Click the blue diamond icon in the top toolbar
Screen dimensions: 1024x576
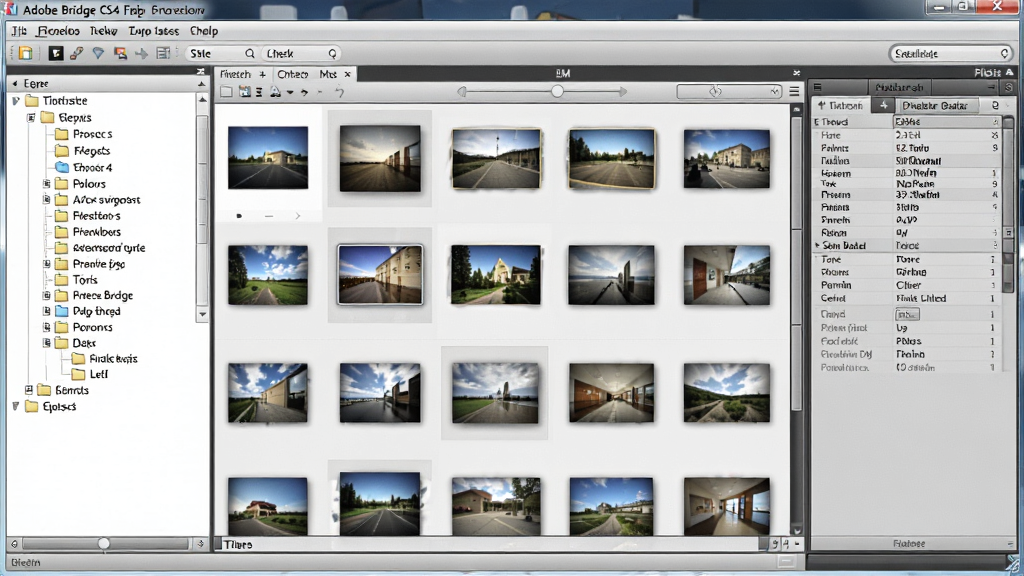click(98, 54)
